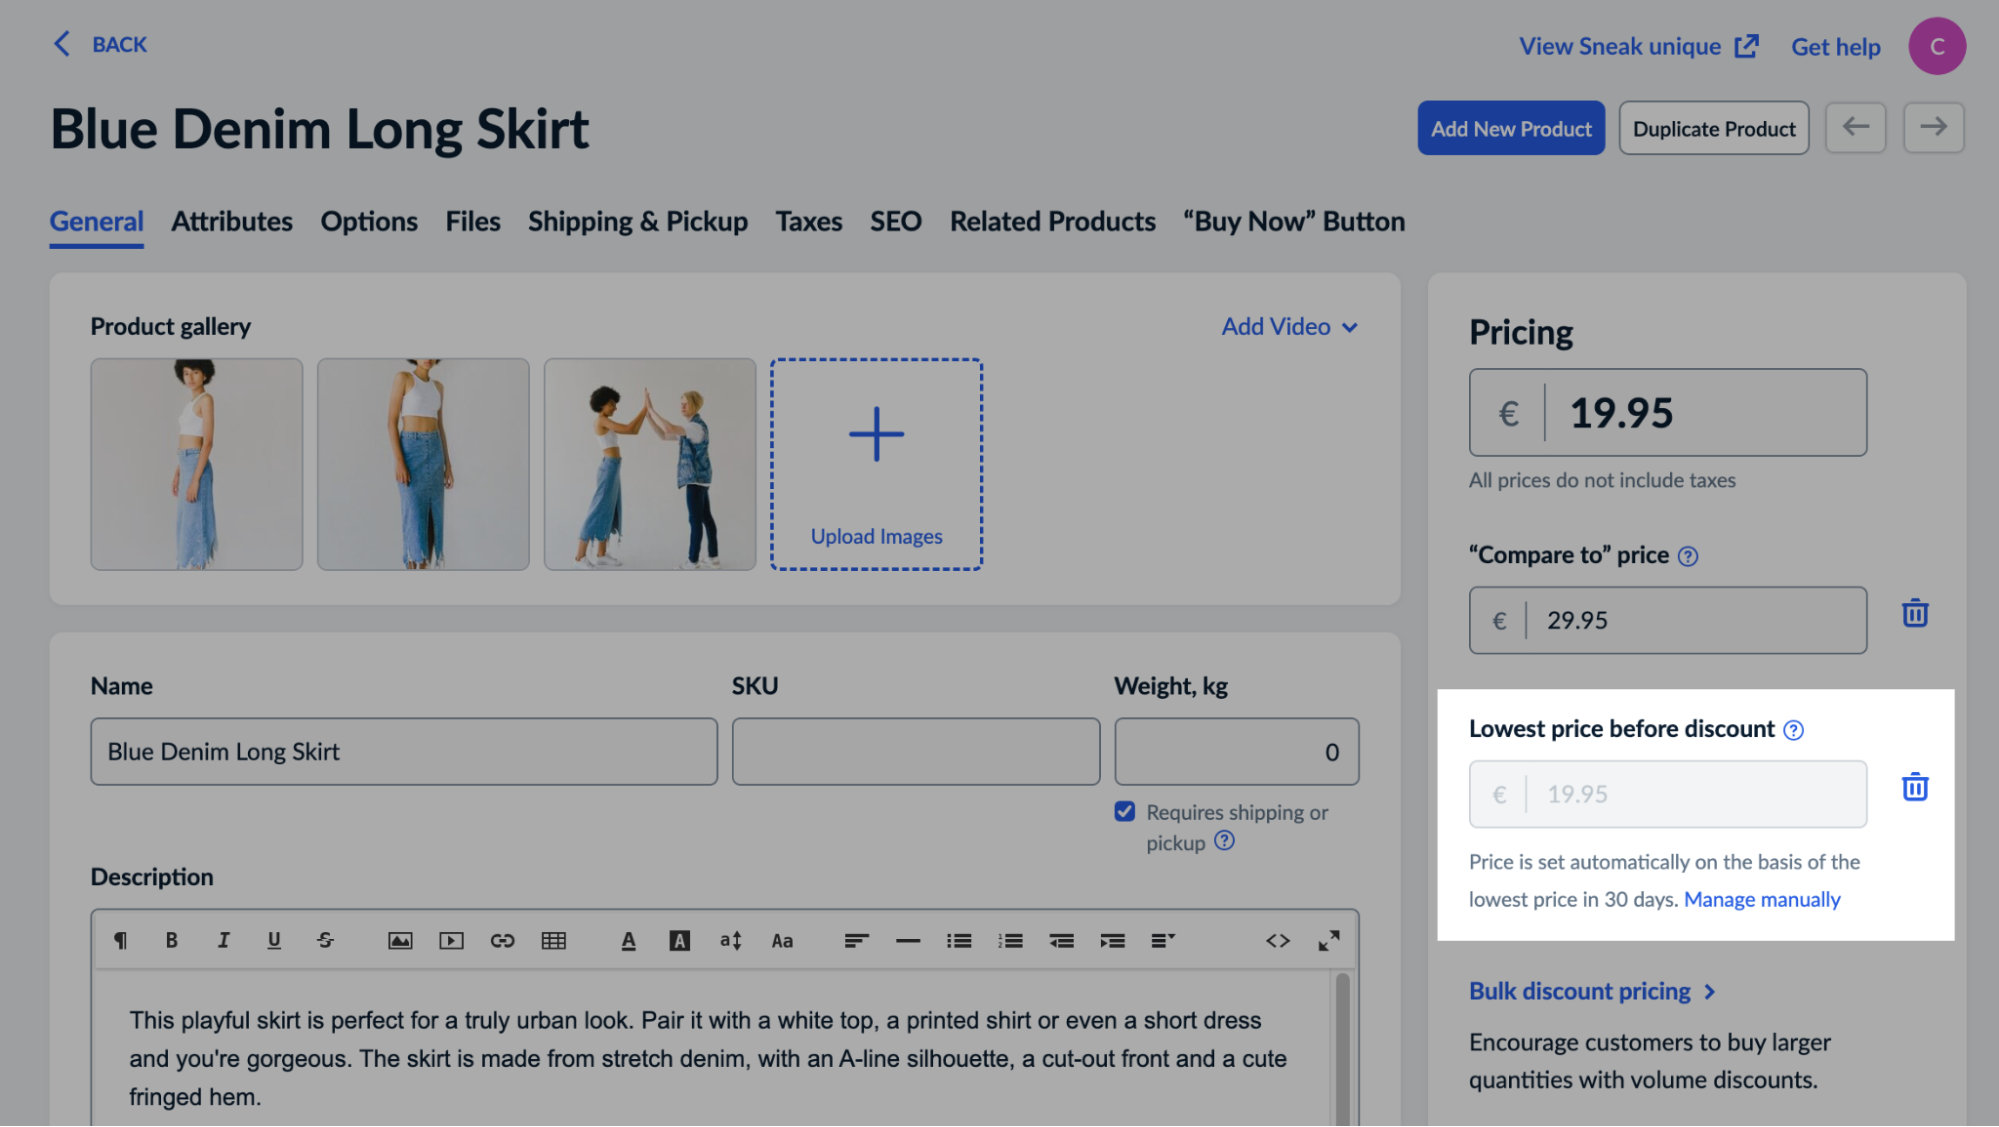The height and width of the screenshot is (1127, 1999).
Task: Open the account avatar menu
Action: (1936, 46)
